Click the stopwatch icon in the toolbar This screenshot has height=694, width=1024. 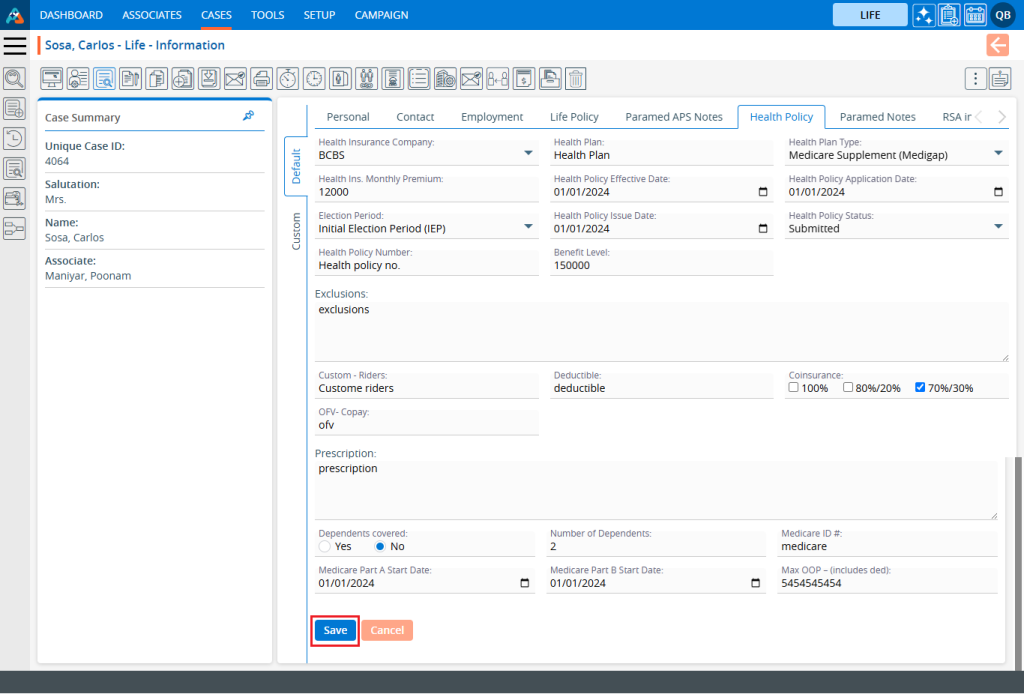tap(287, 78)
